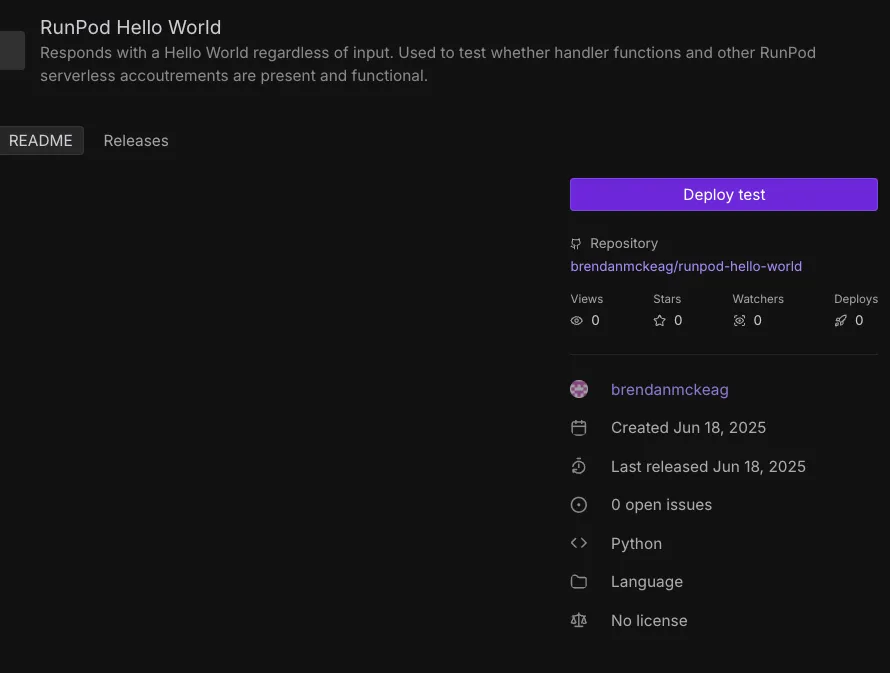890x673 pixels.
Task: Click the folder icon beside Language
Action: pos(578,582)
